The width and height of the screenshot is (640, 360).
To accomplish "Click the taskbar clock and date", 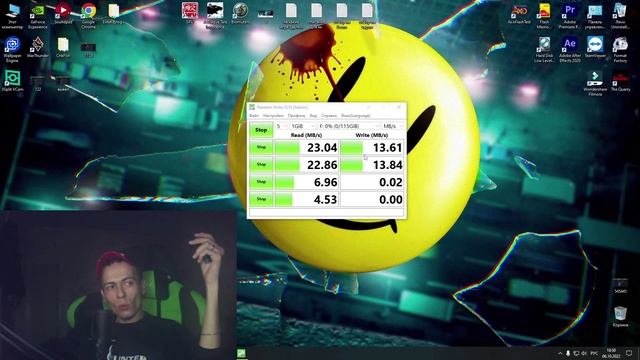I will (611, 353).
